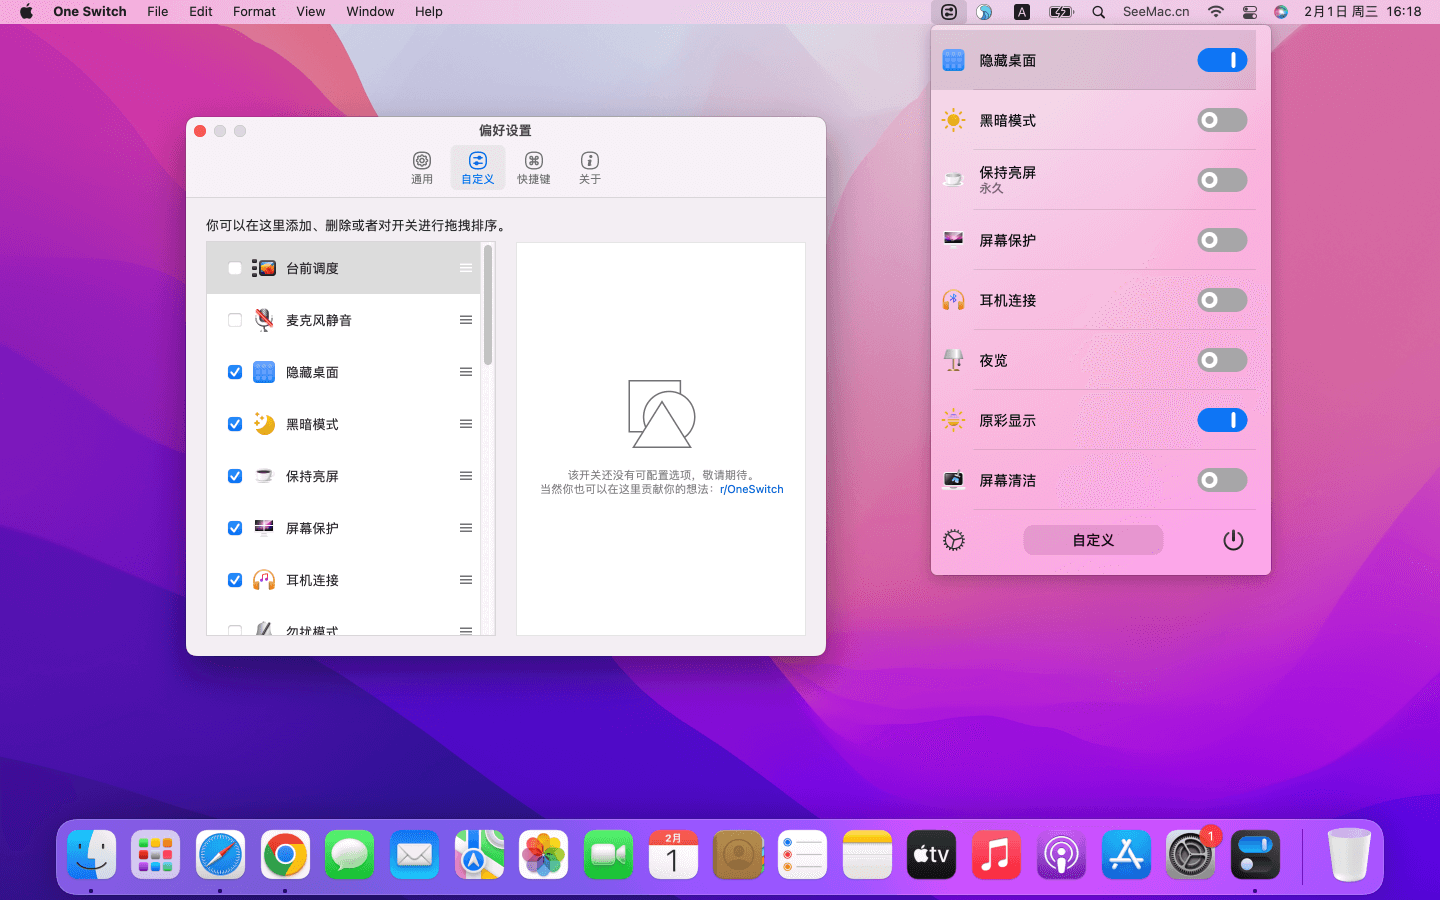This screenshot has width=1440, height=900.
Task: Click the 屏幕清洁 icon in popup
Action: click(954, 480)
